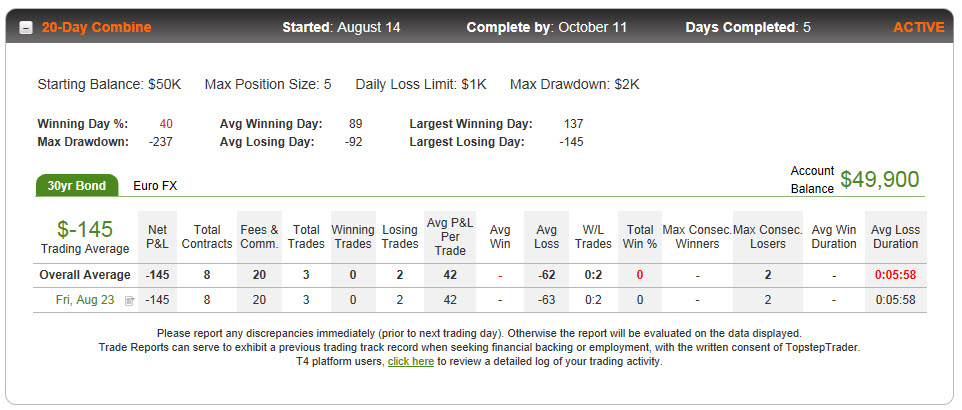
Task: Click the Max Consec. Losers header
Action: [768, 237]
